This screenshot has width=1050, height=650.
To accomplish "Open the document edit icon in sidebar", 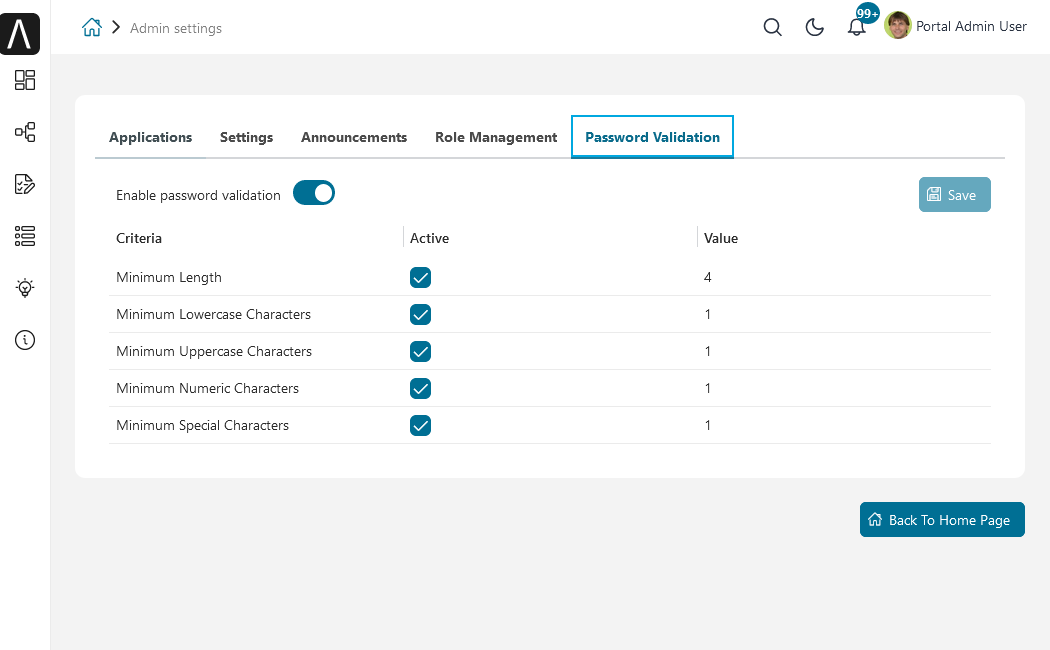I will [x=25, y=184].
